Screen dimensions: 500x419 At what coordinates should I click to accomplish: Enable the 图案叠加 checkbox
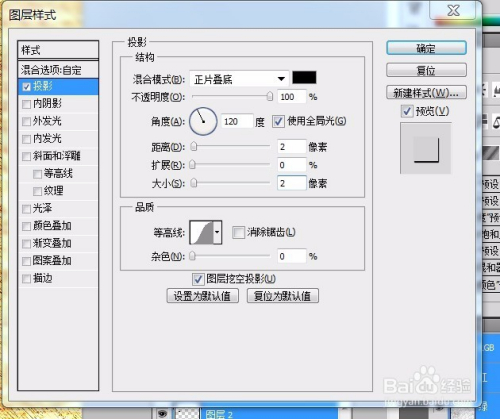pyautogui.click(x=26, y=261)
